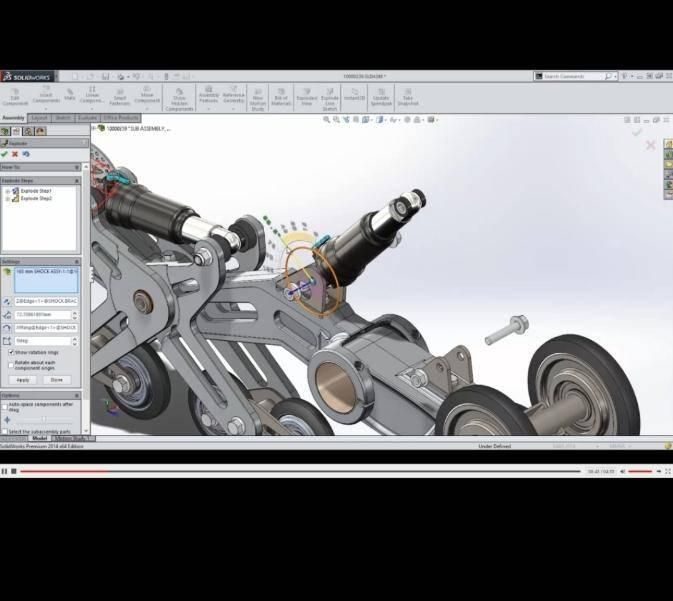673x601 pixels.
Task: Click the Smart Fasteners tool
Action: (119, 95)
